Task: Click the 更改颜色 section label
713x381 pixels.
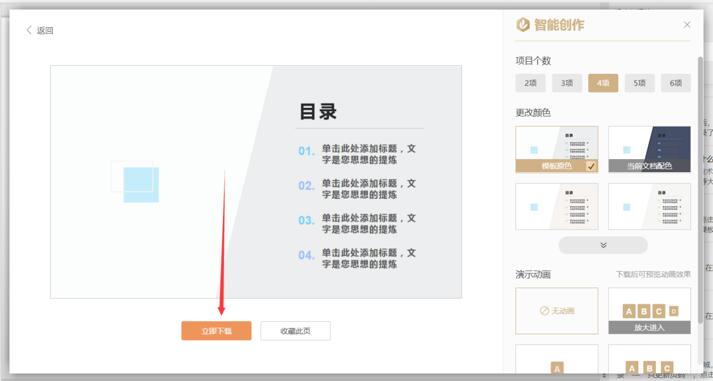Action: 533,112
